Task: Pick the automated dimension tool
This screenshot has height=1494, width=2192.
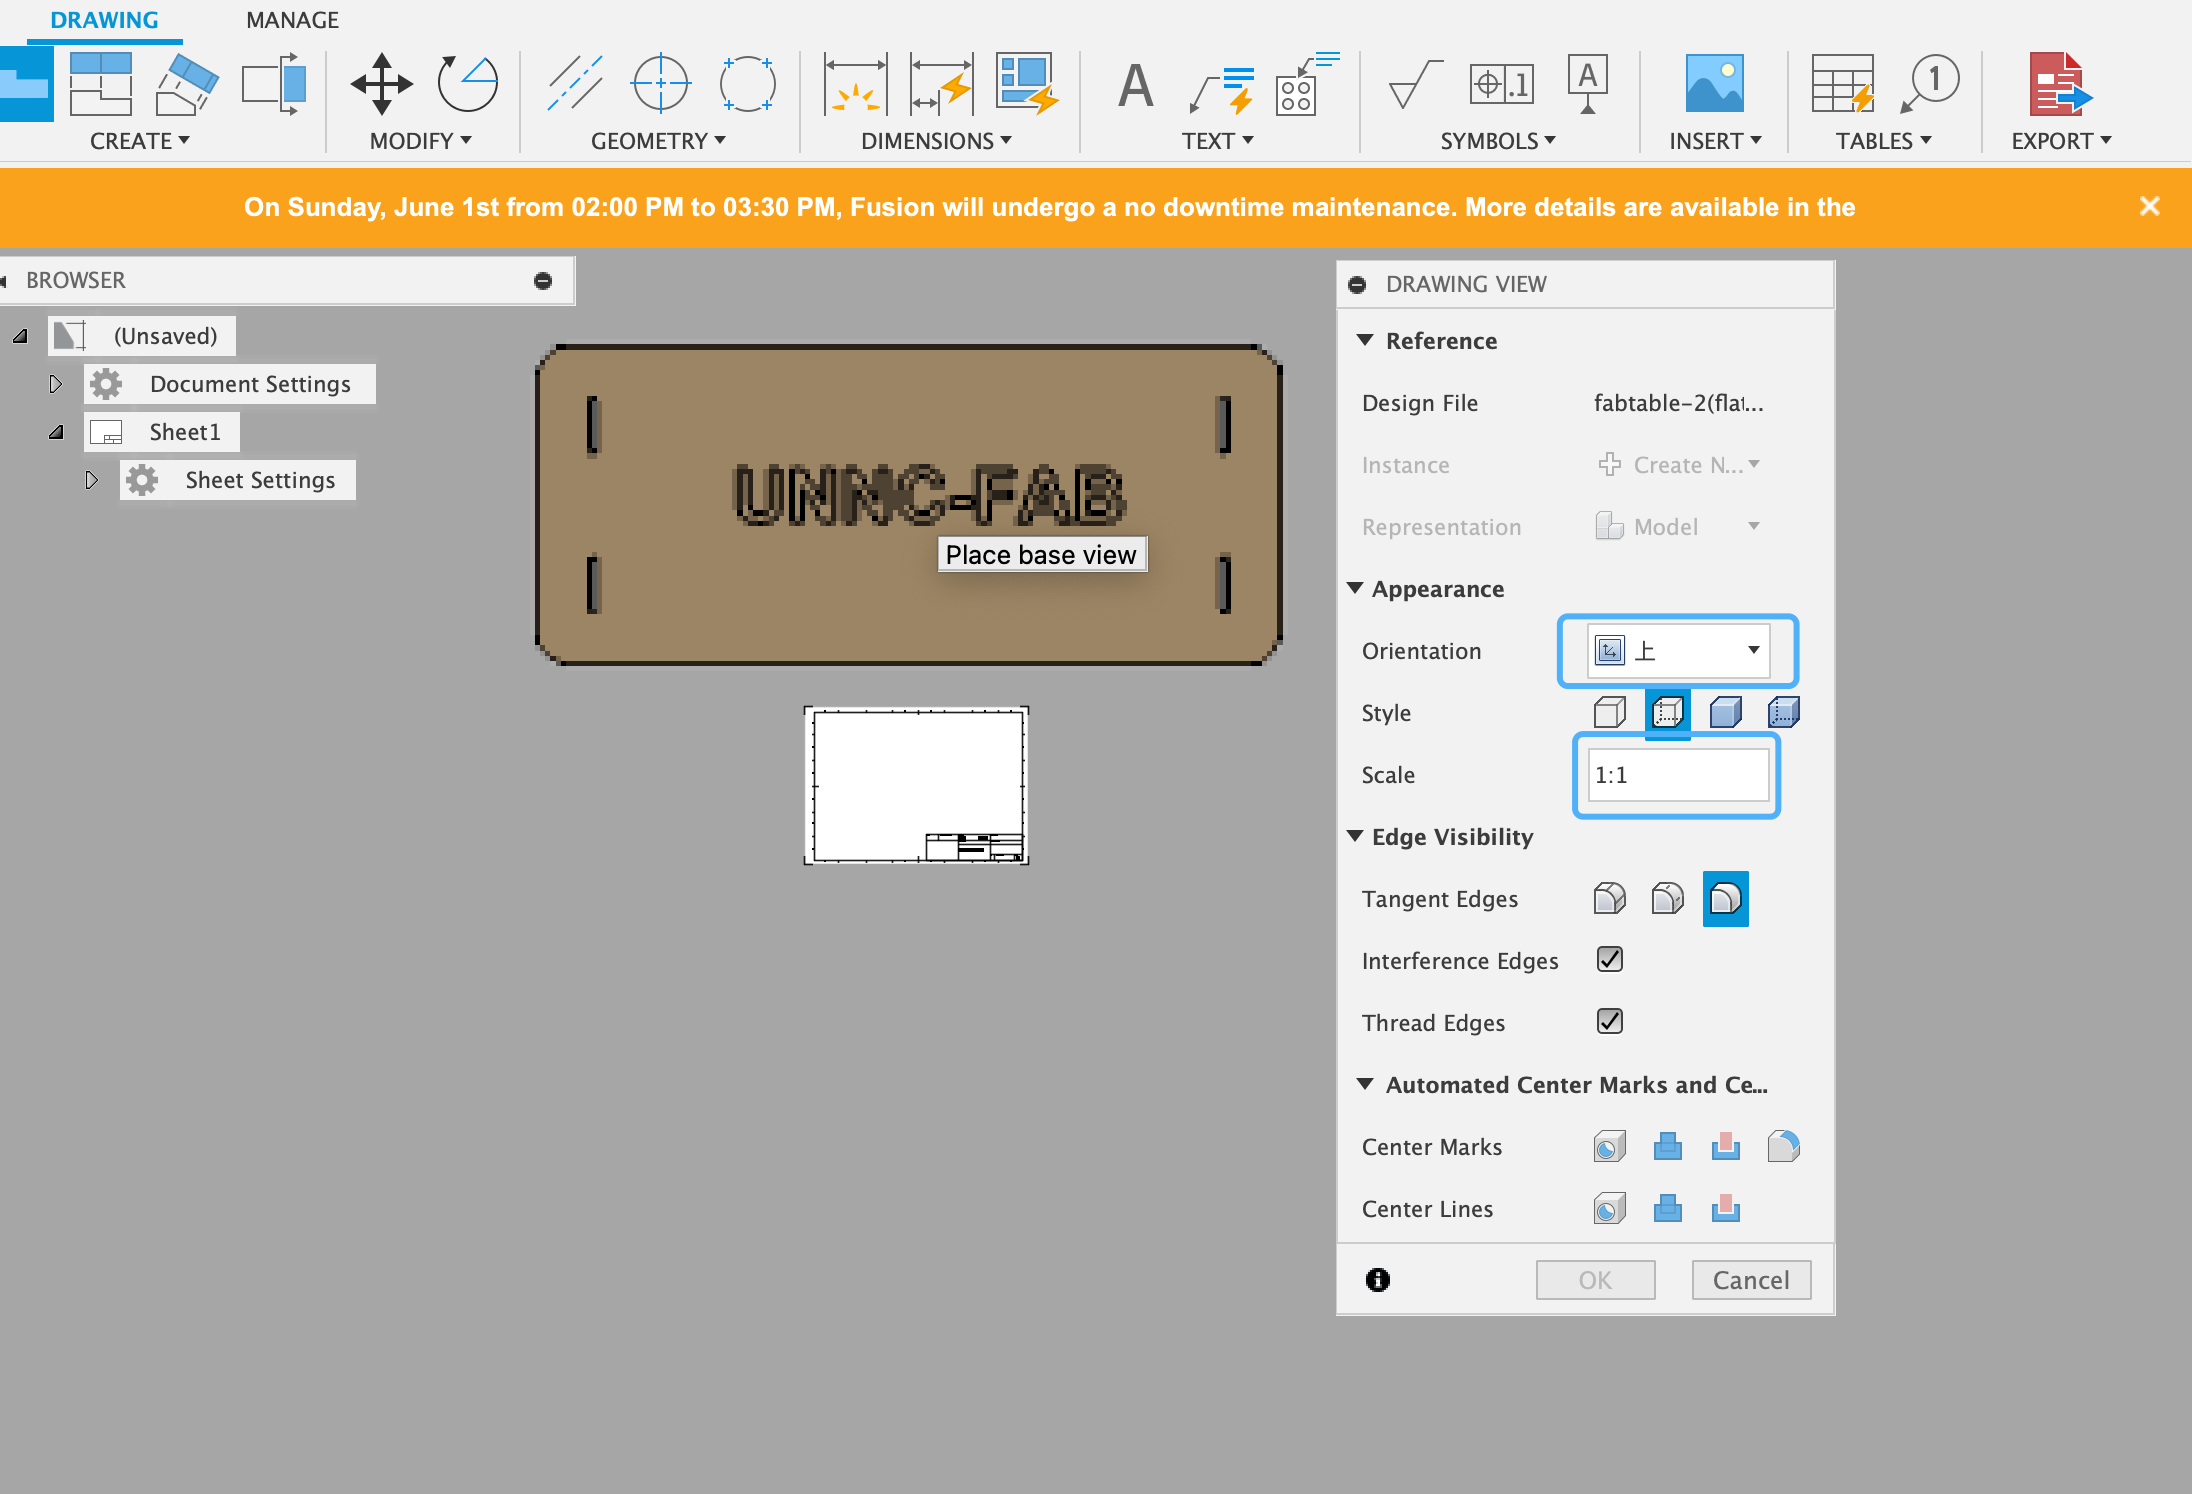Action: point(1027,84)
